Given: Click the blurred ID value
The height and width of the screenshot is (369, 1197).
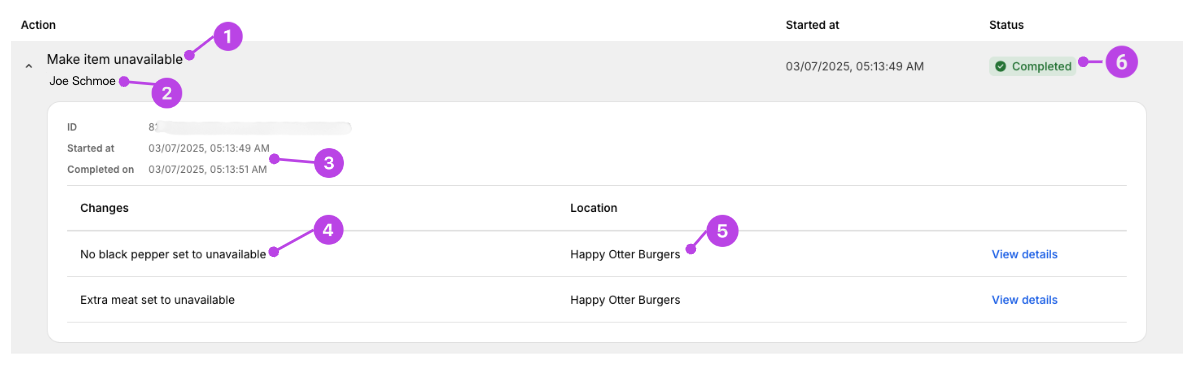Looking at the screenshot, I should click(250, 127).
